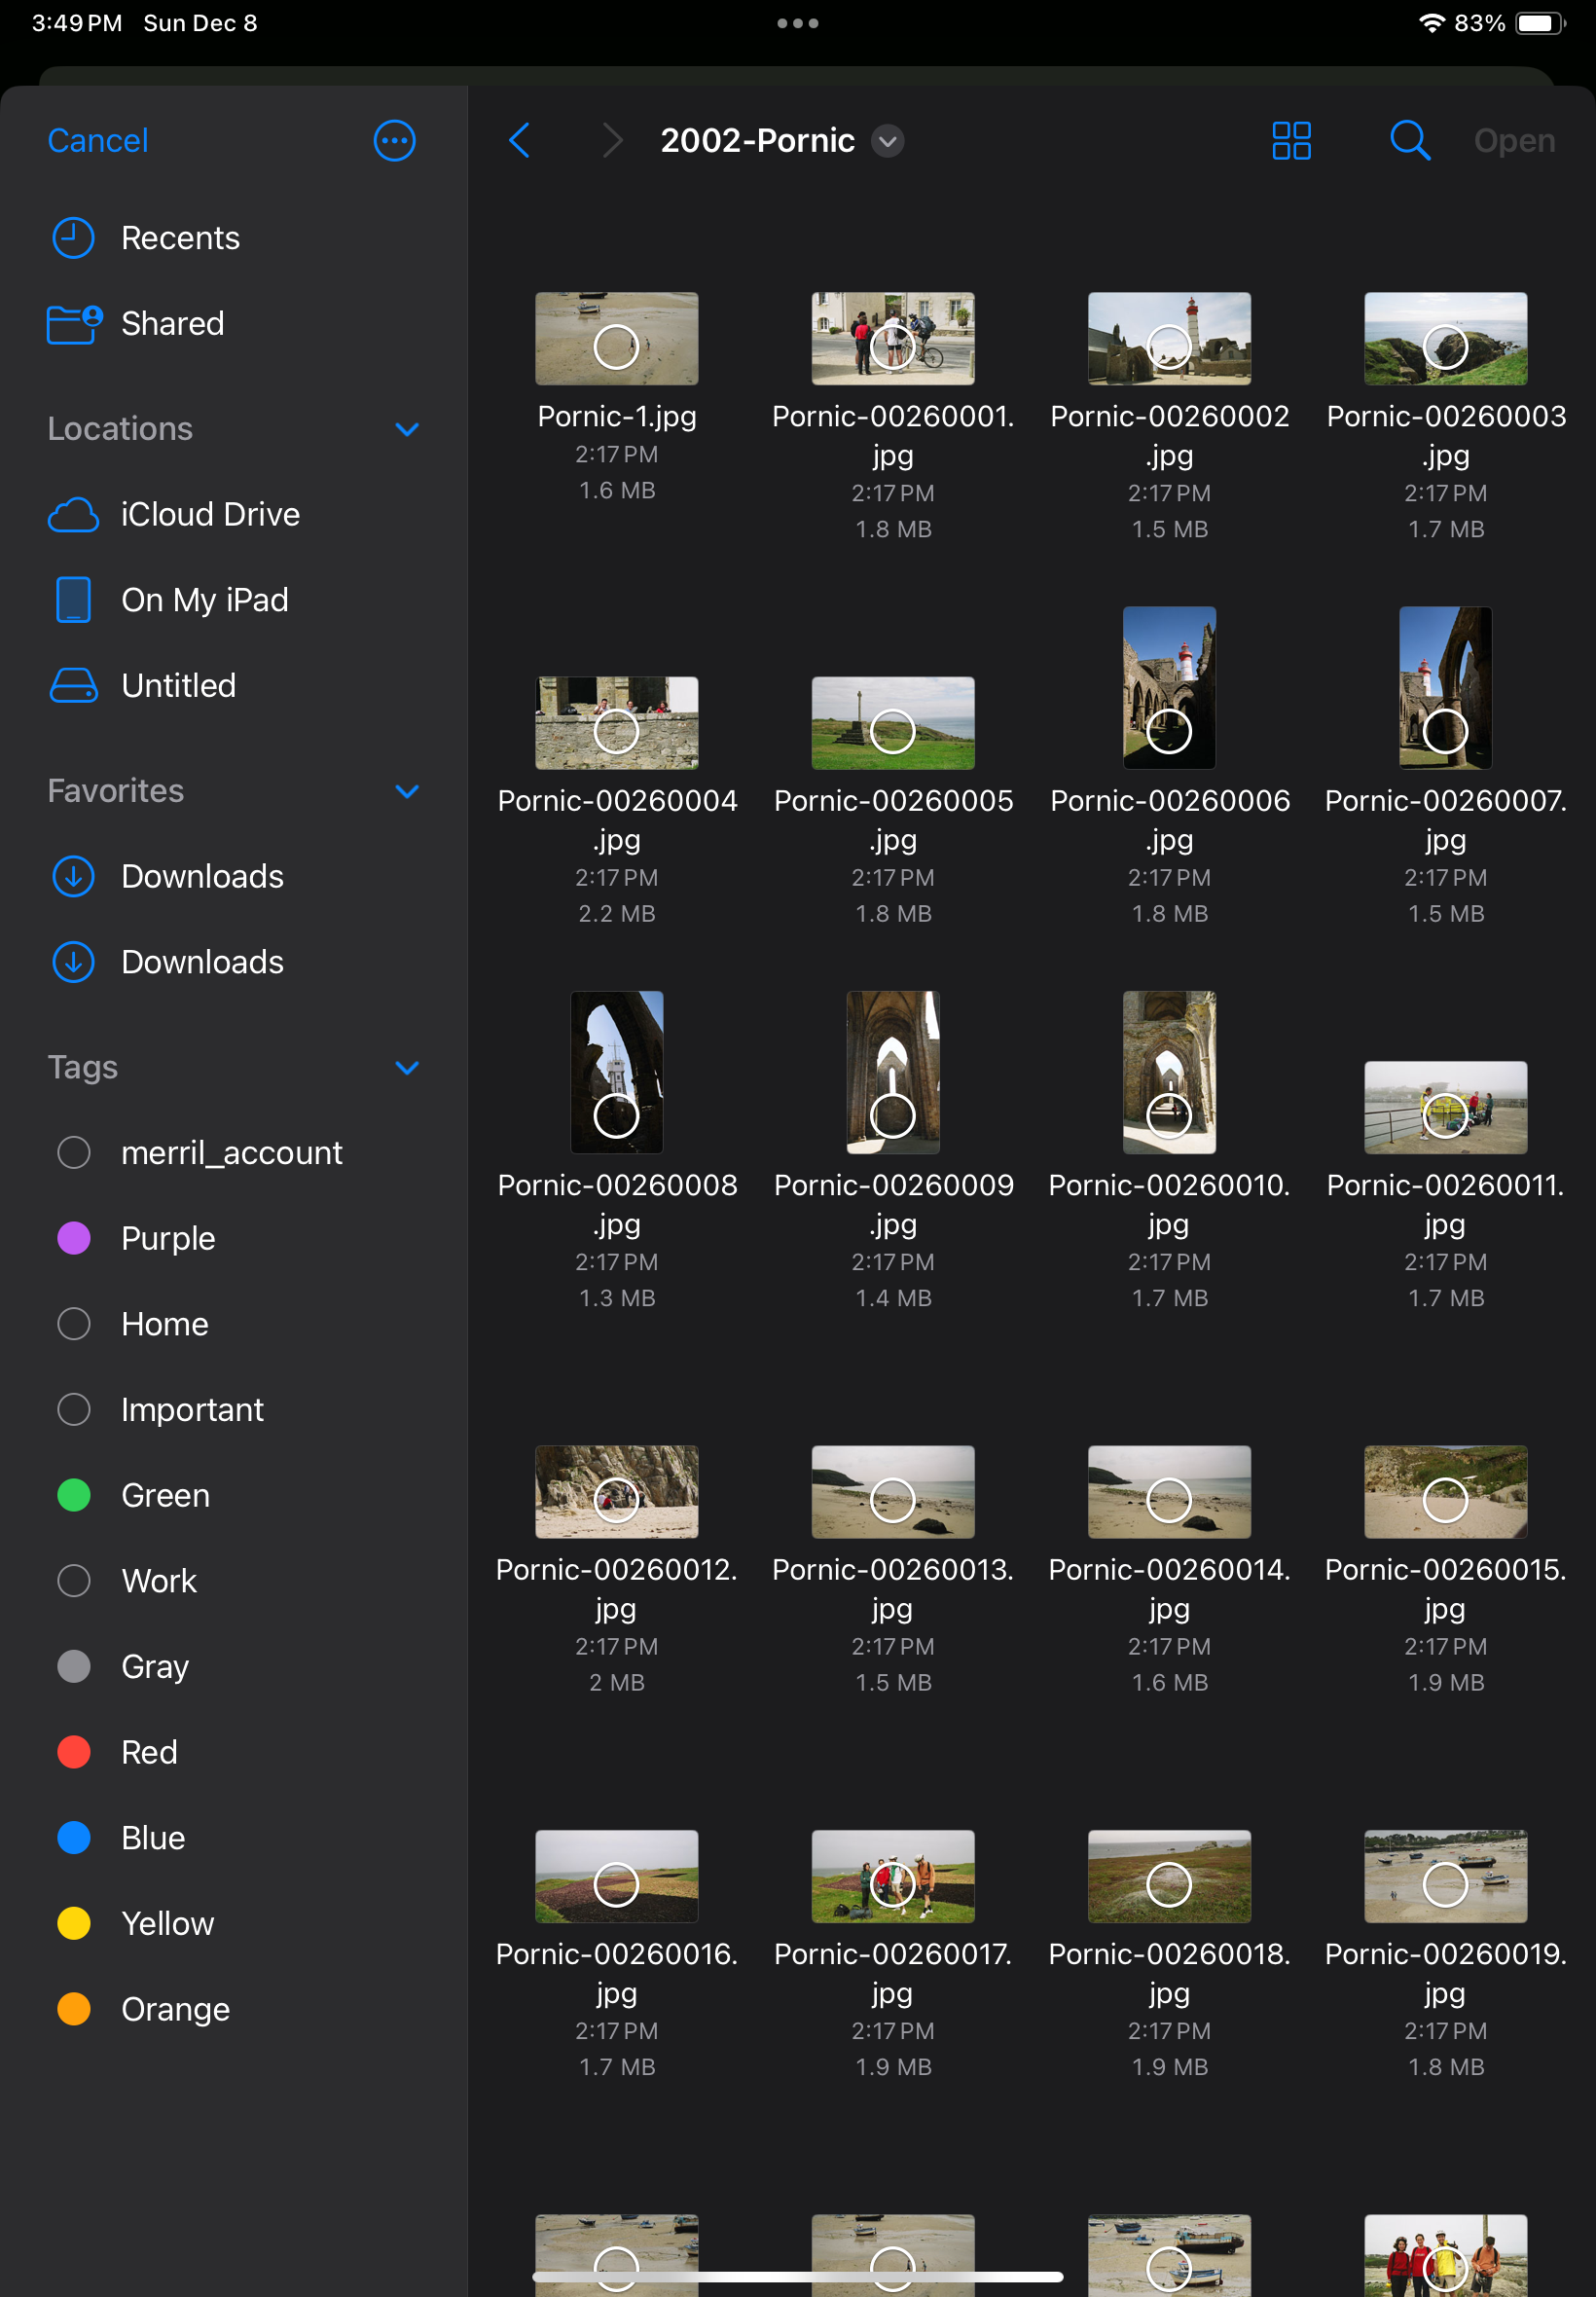This screenshot has height=2297, width=1596.
Task: Open Recents via the clock icon
Action: coord(73,238)
